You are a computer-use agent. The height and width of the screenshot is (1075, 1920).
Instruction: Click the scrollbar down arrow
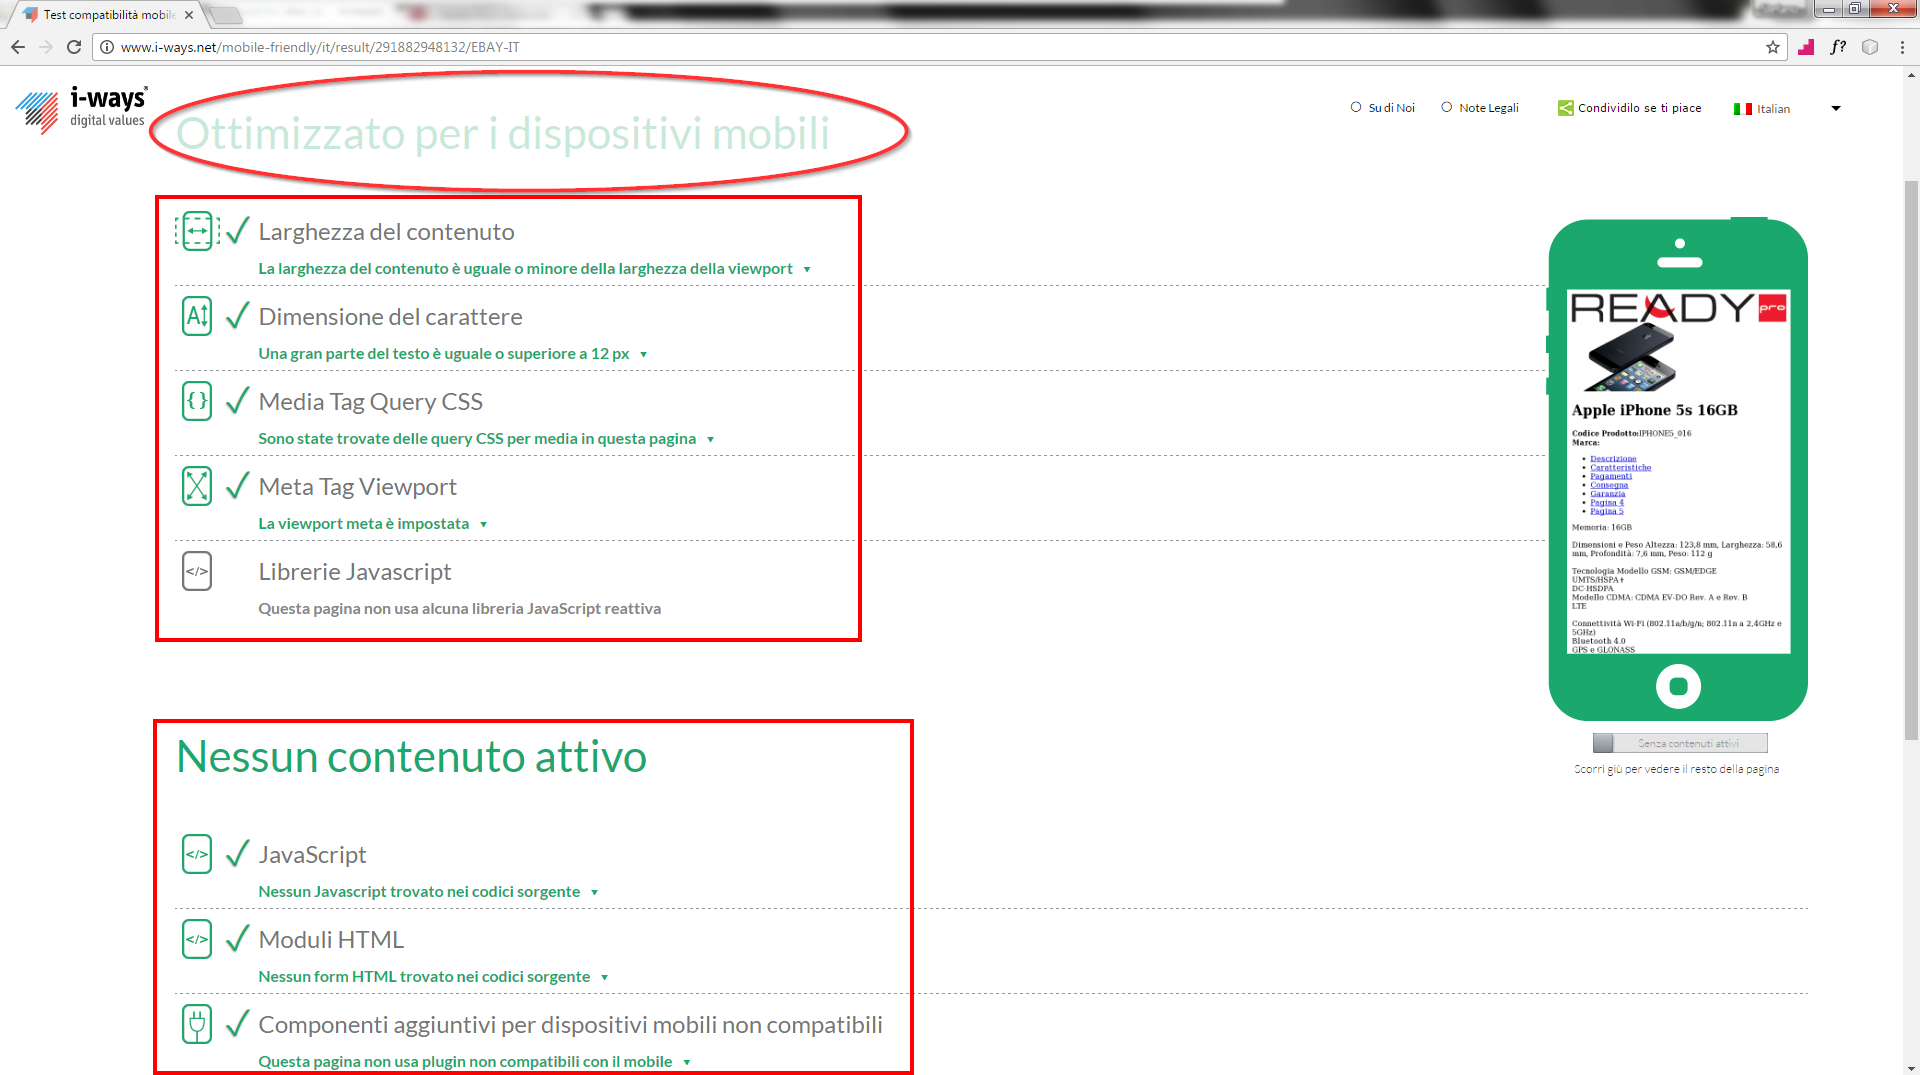click(x=1911, y=1067)
